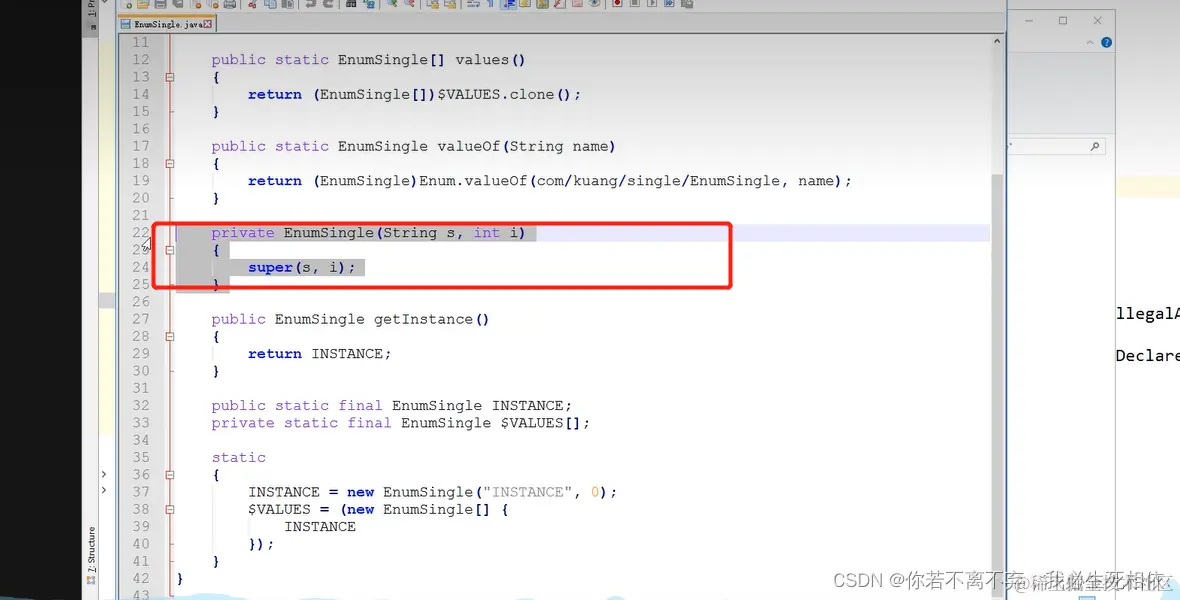
Task: Collapse the $VALUES array fold at line 38
Action: coord(170,510)
